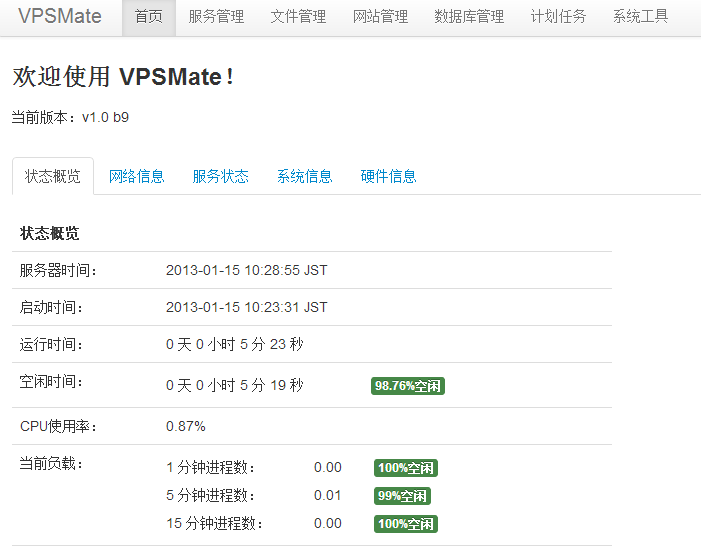701x555 pixels.
Task: Switch to the 系统信息 tab
Action: click(x=304, y=176)
